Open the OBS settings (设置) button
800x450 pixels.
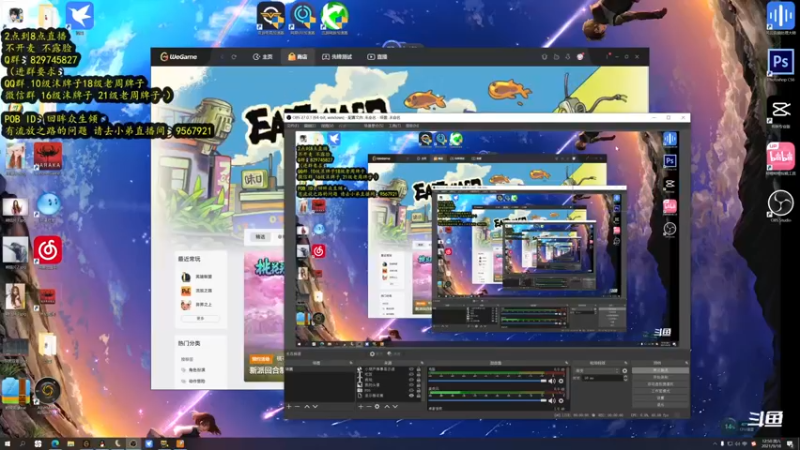pyautogui.click(x=660, y=398)
